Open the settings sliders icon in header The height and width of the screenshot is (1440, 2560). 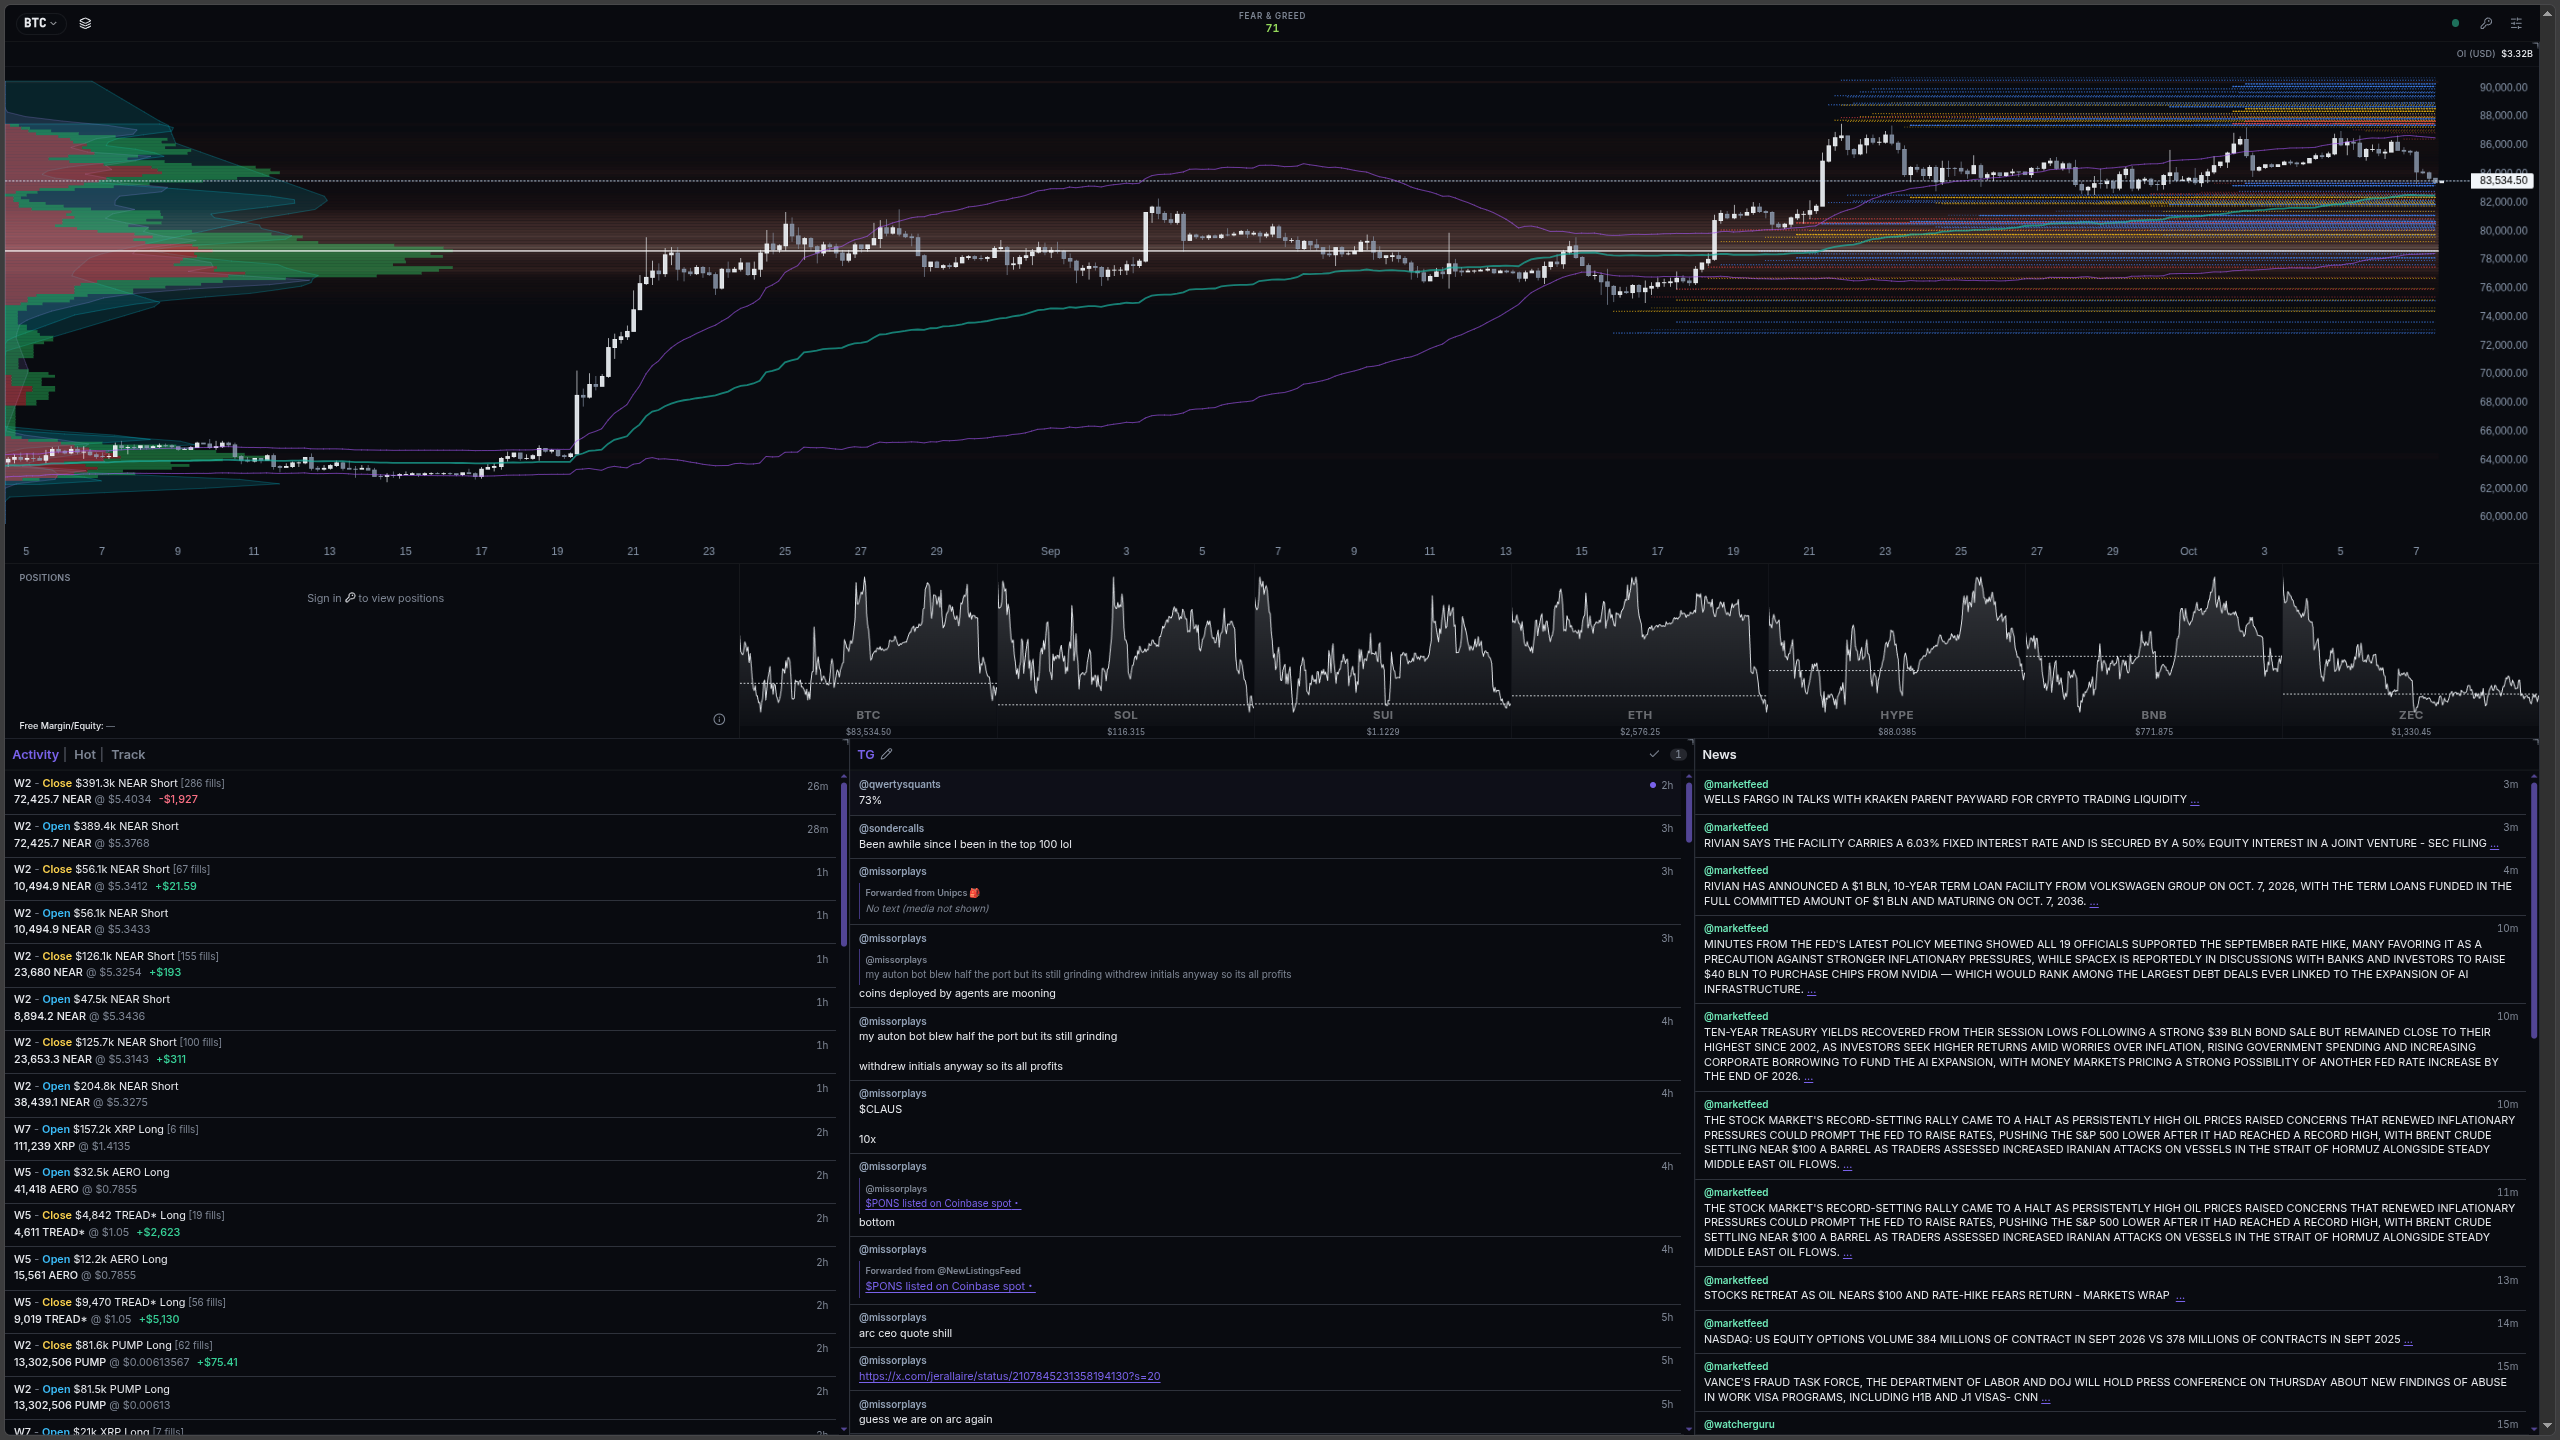(2517, 23)
